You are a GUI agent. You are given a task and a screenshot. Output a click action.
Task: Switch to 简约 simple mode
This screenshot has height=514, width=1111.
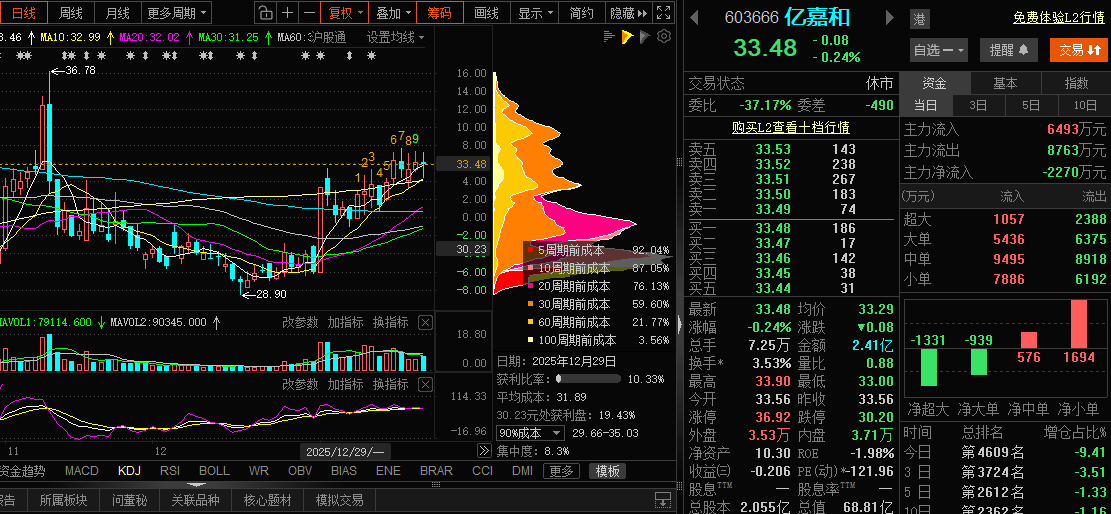tap(582, 12)
